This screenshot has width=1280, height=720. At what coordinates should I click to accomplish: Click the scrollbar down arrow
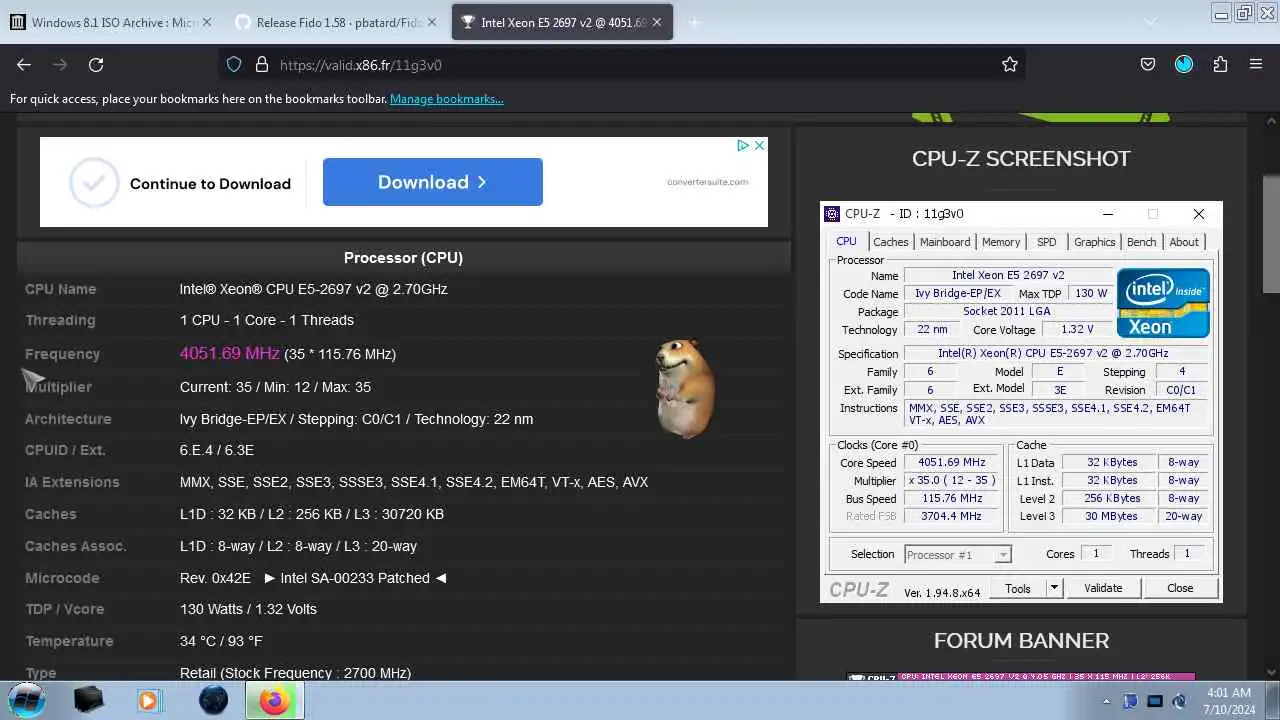click(1271, 672)
